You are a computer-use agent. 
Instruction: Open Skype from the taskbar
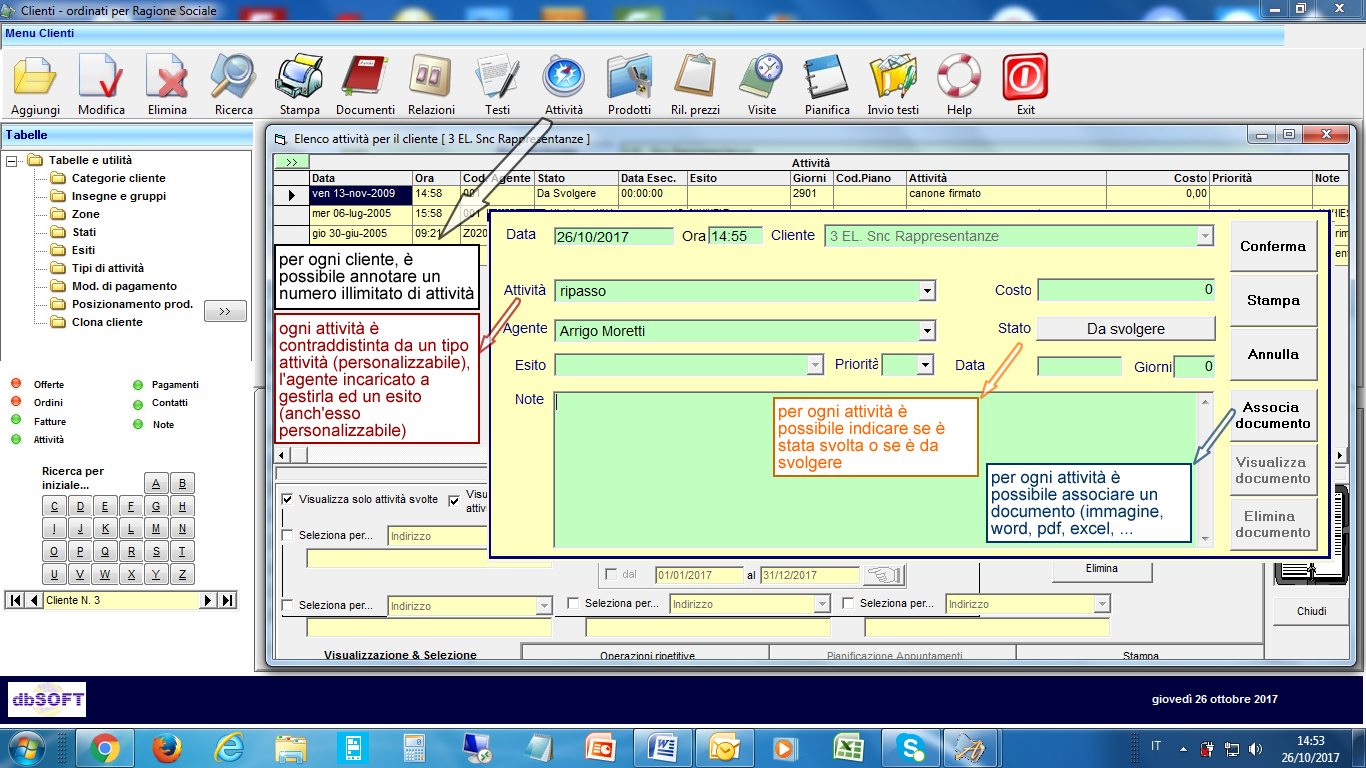point(911,747)
